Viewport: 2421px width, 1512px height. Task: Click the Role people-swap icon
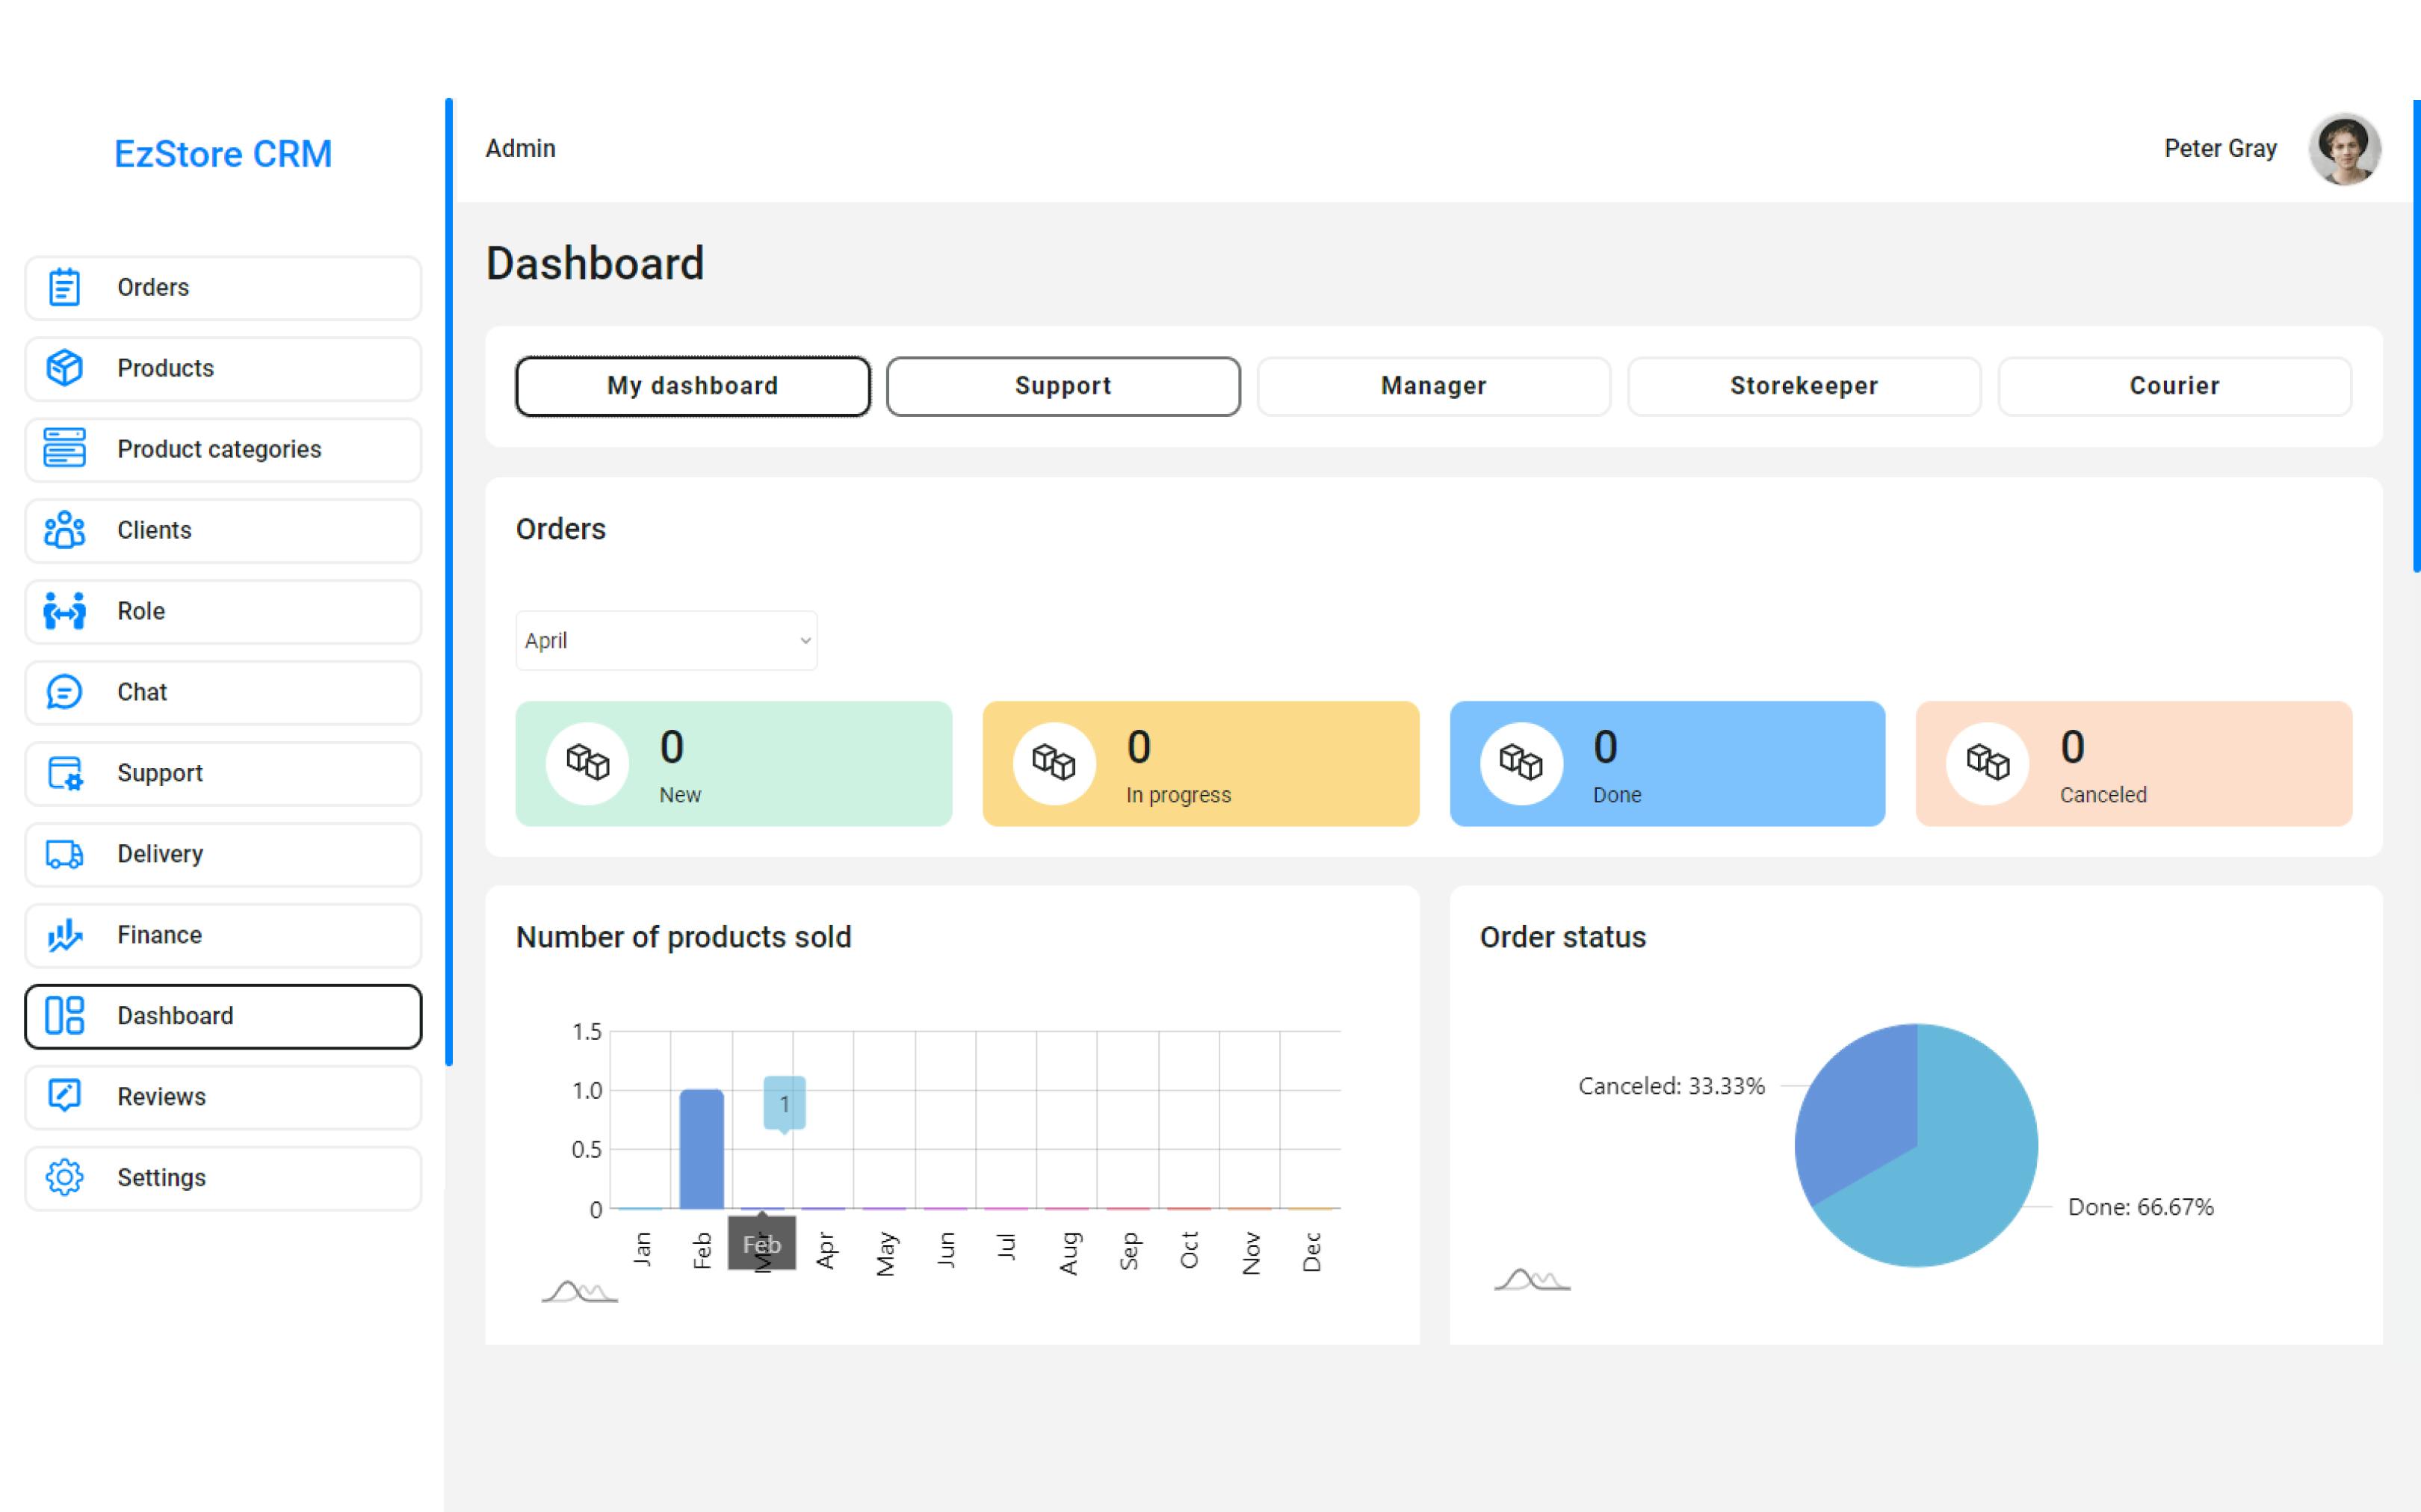64,611
